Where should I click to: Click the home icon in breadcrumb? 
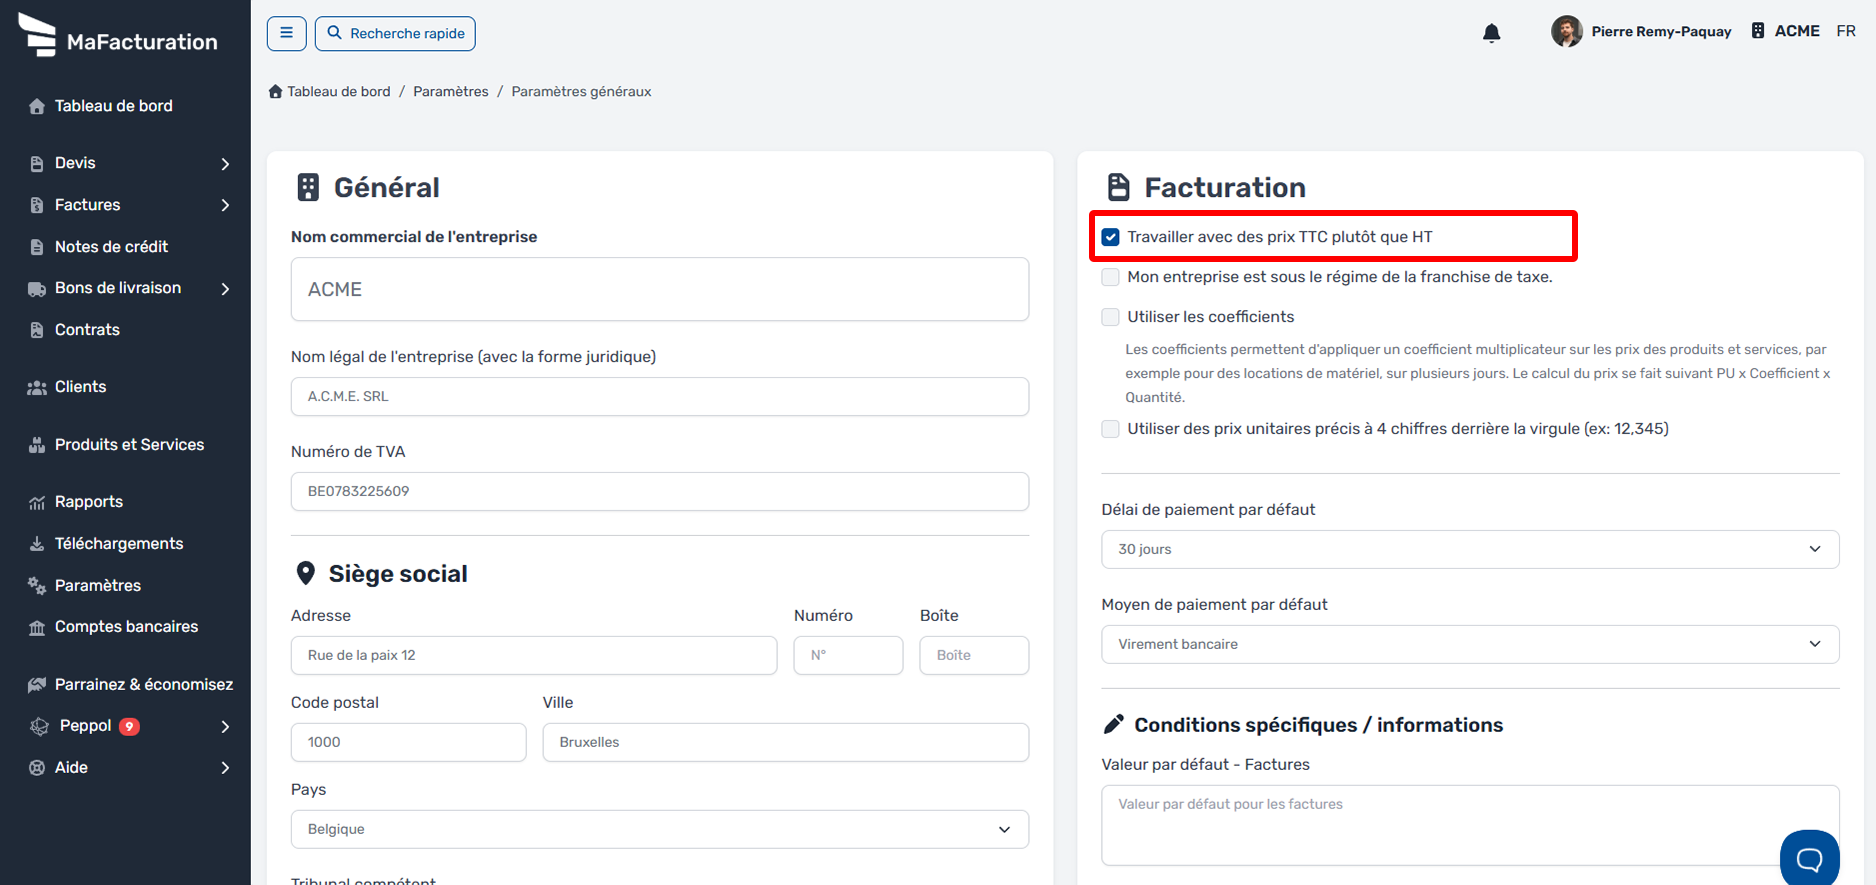click(276, 91)
